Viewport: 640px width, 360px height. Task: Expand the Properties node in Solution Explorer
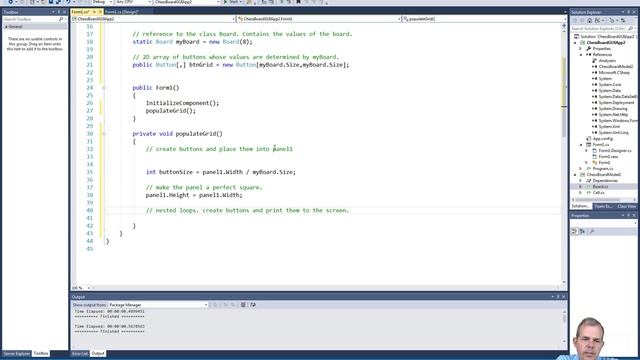[x=581, y=49]
